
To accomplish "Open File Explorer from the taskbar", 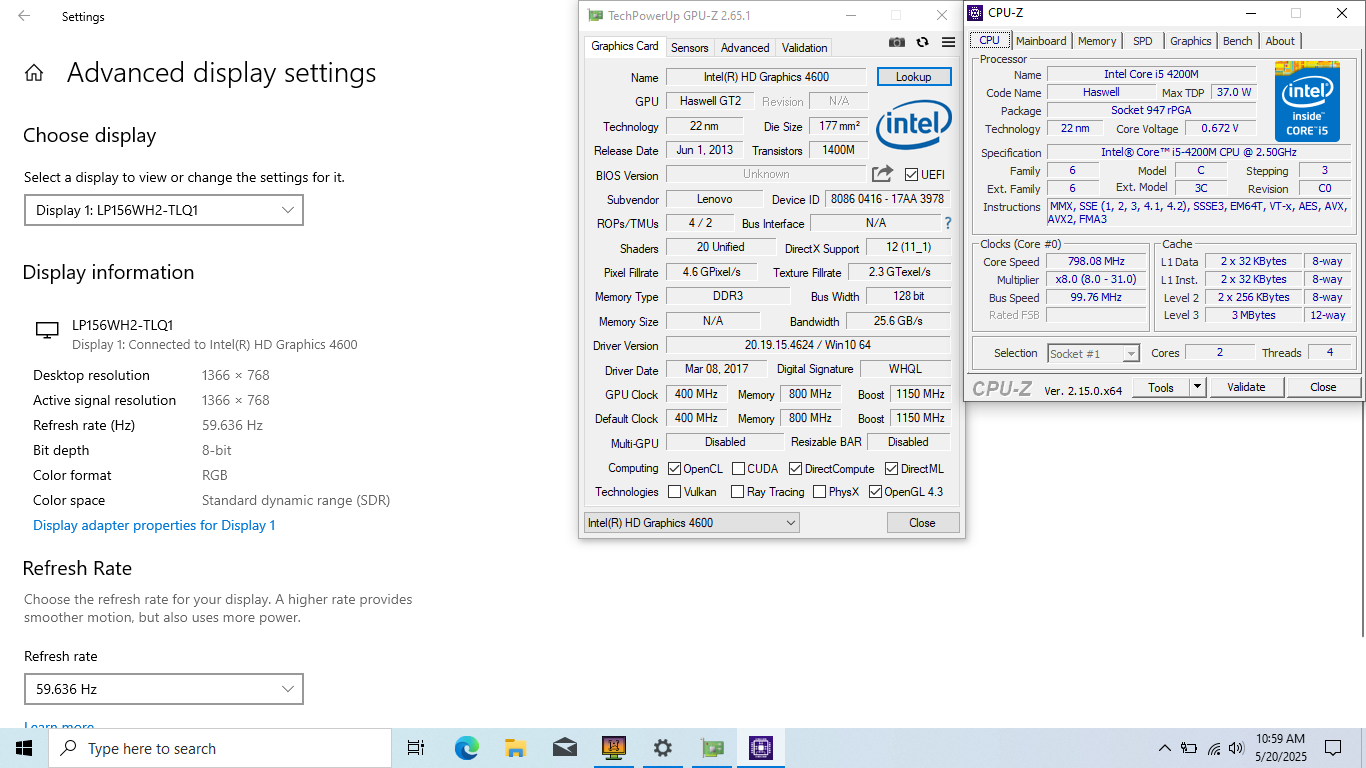I will (515, 748).
